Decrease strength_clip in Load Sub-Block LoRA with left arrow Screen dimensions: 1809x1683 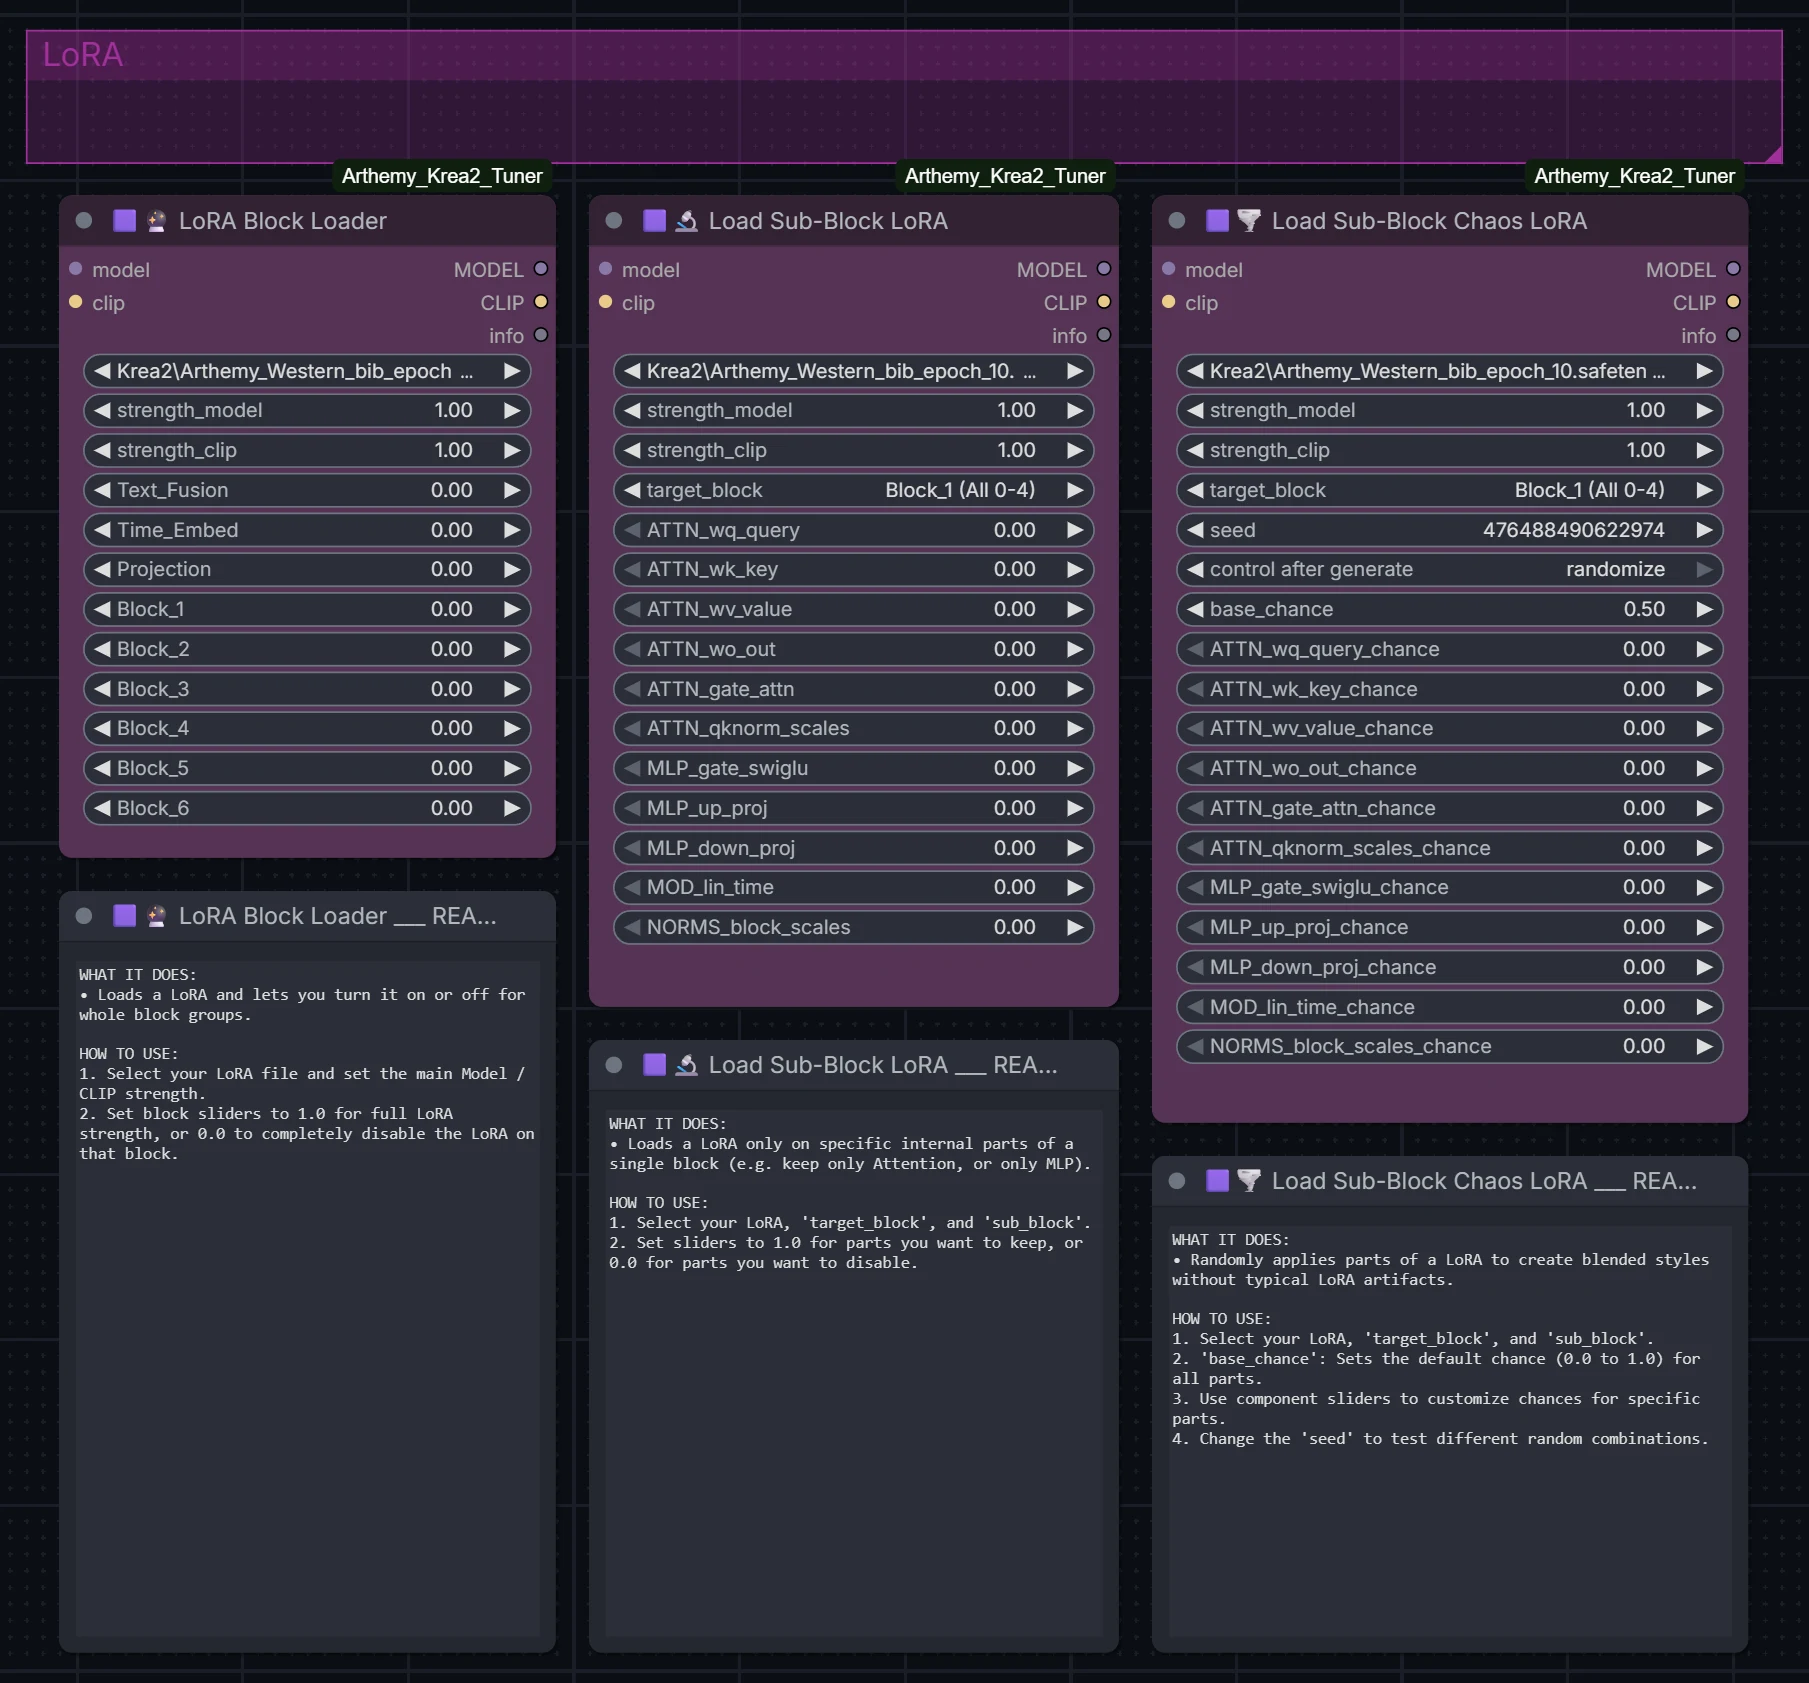(x=632, y=450)
